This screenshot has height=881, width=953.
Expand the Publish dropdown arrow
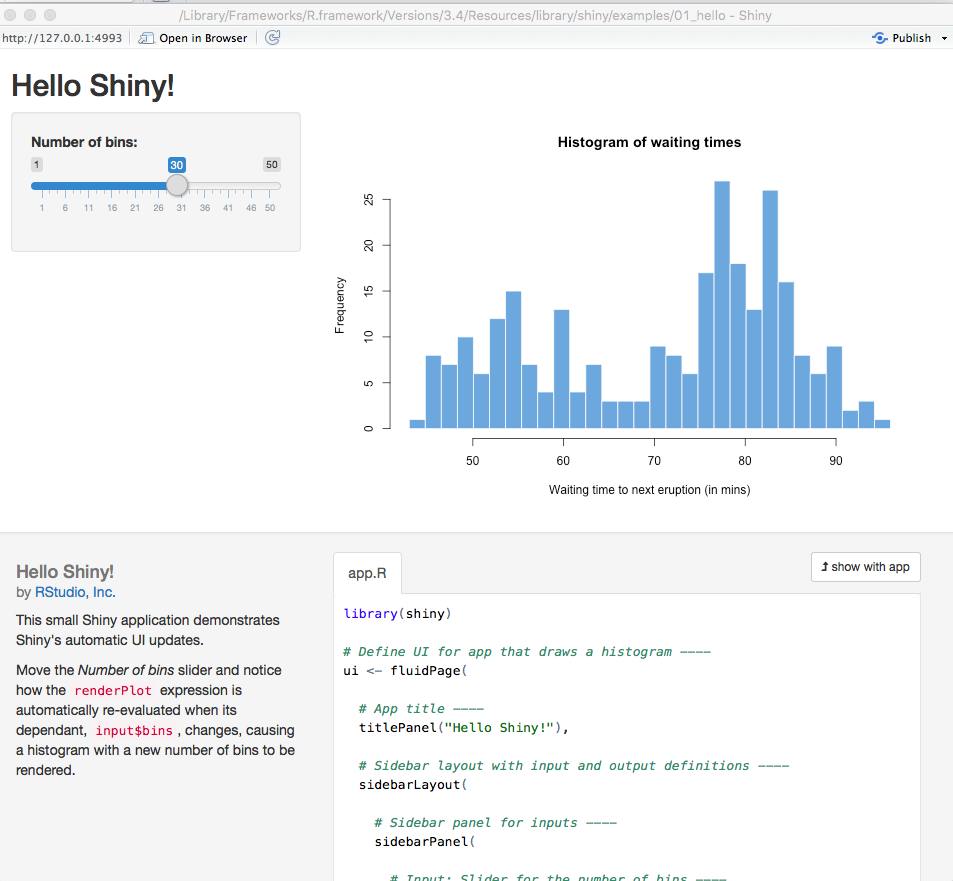[x=945, y=38]
